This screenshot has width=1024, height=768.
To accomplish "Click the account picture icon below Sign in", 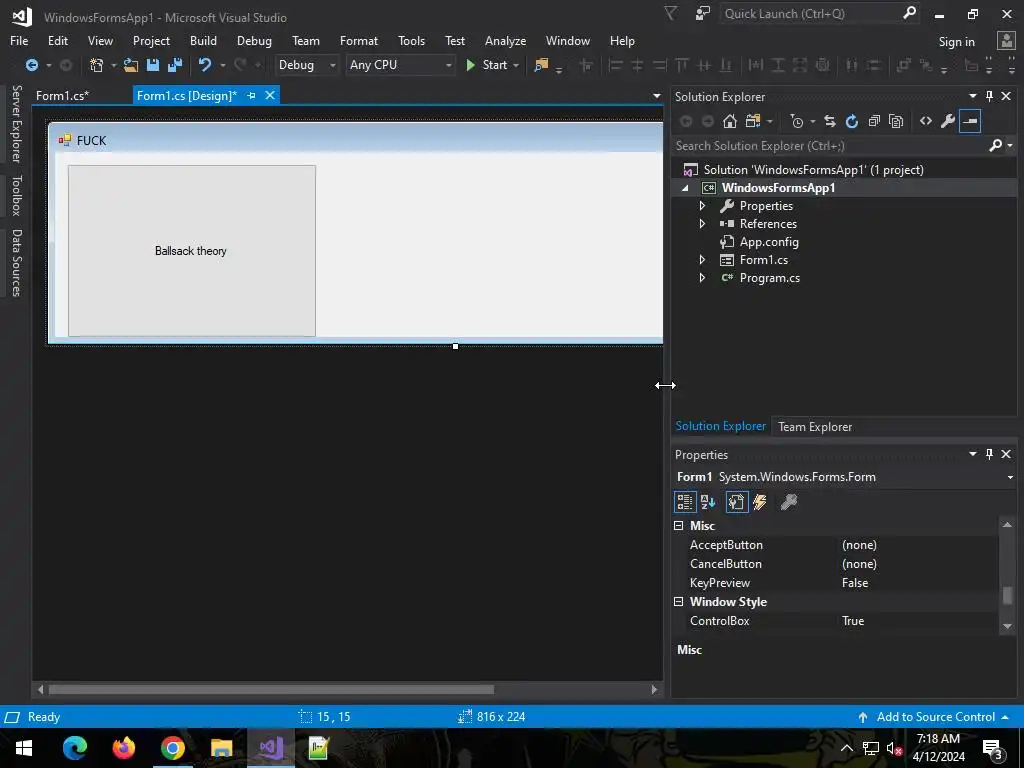I will coord(1006,40).
